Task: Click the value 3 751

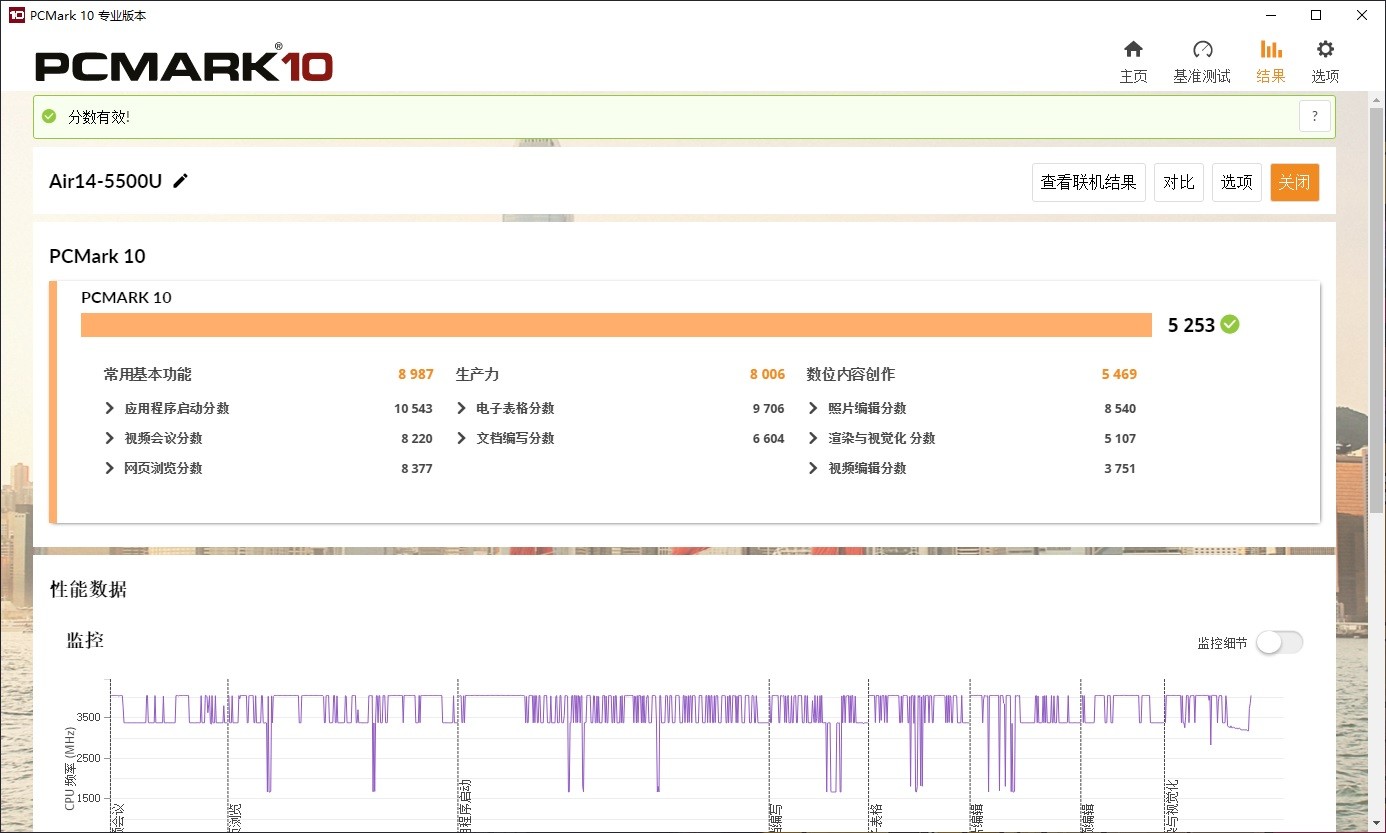Action: [x=1120, y=468]
